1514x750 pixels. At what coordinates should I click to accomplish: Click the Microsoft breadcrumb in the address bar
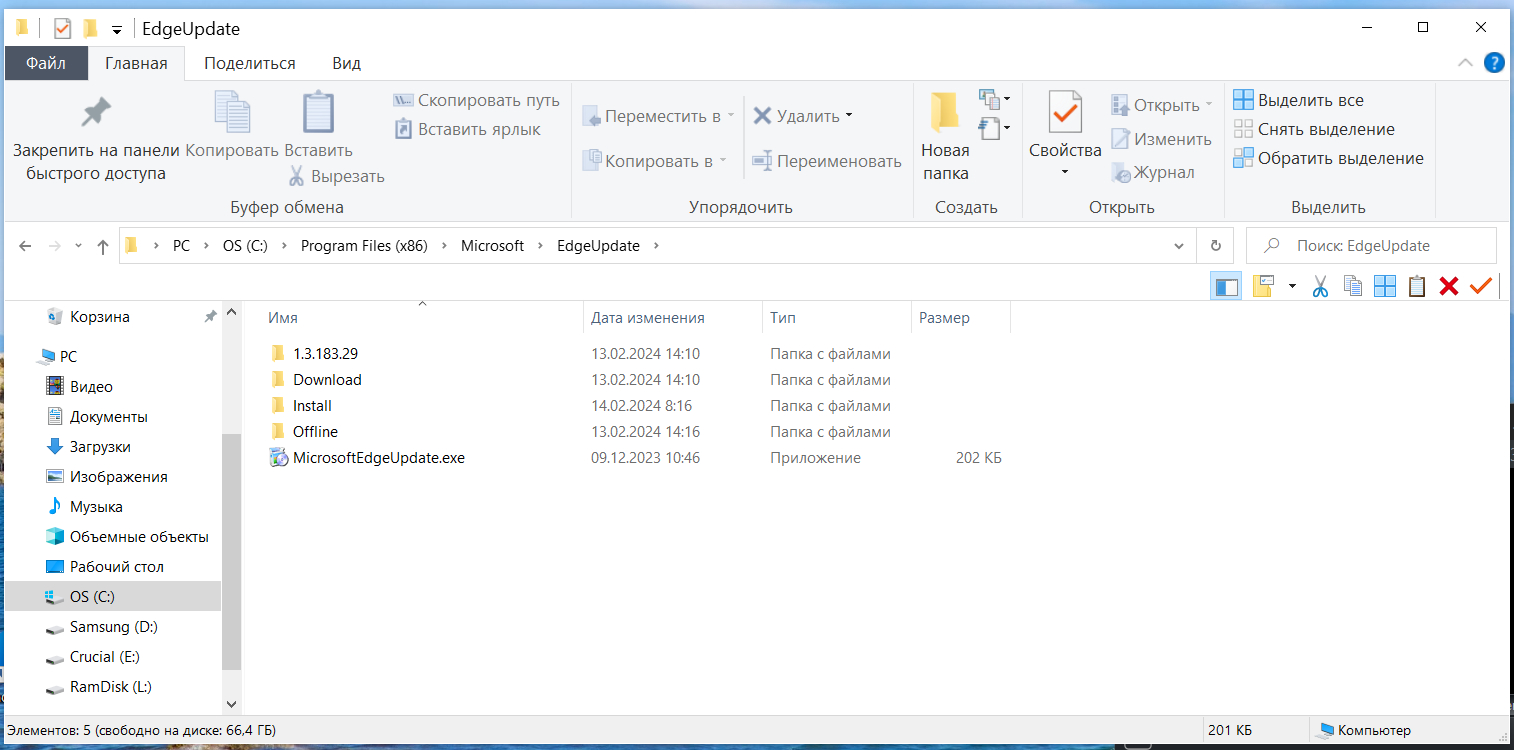click(492, 246)
